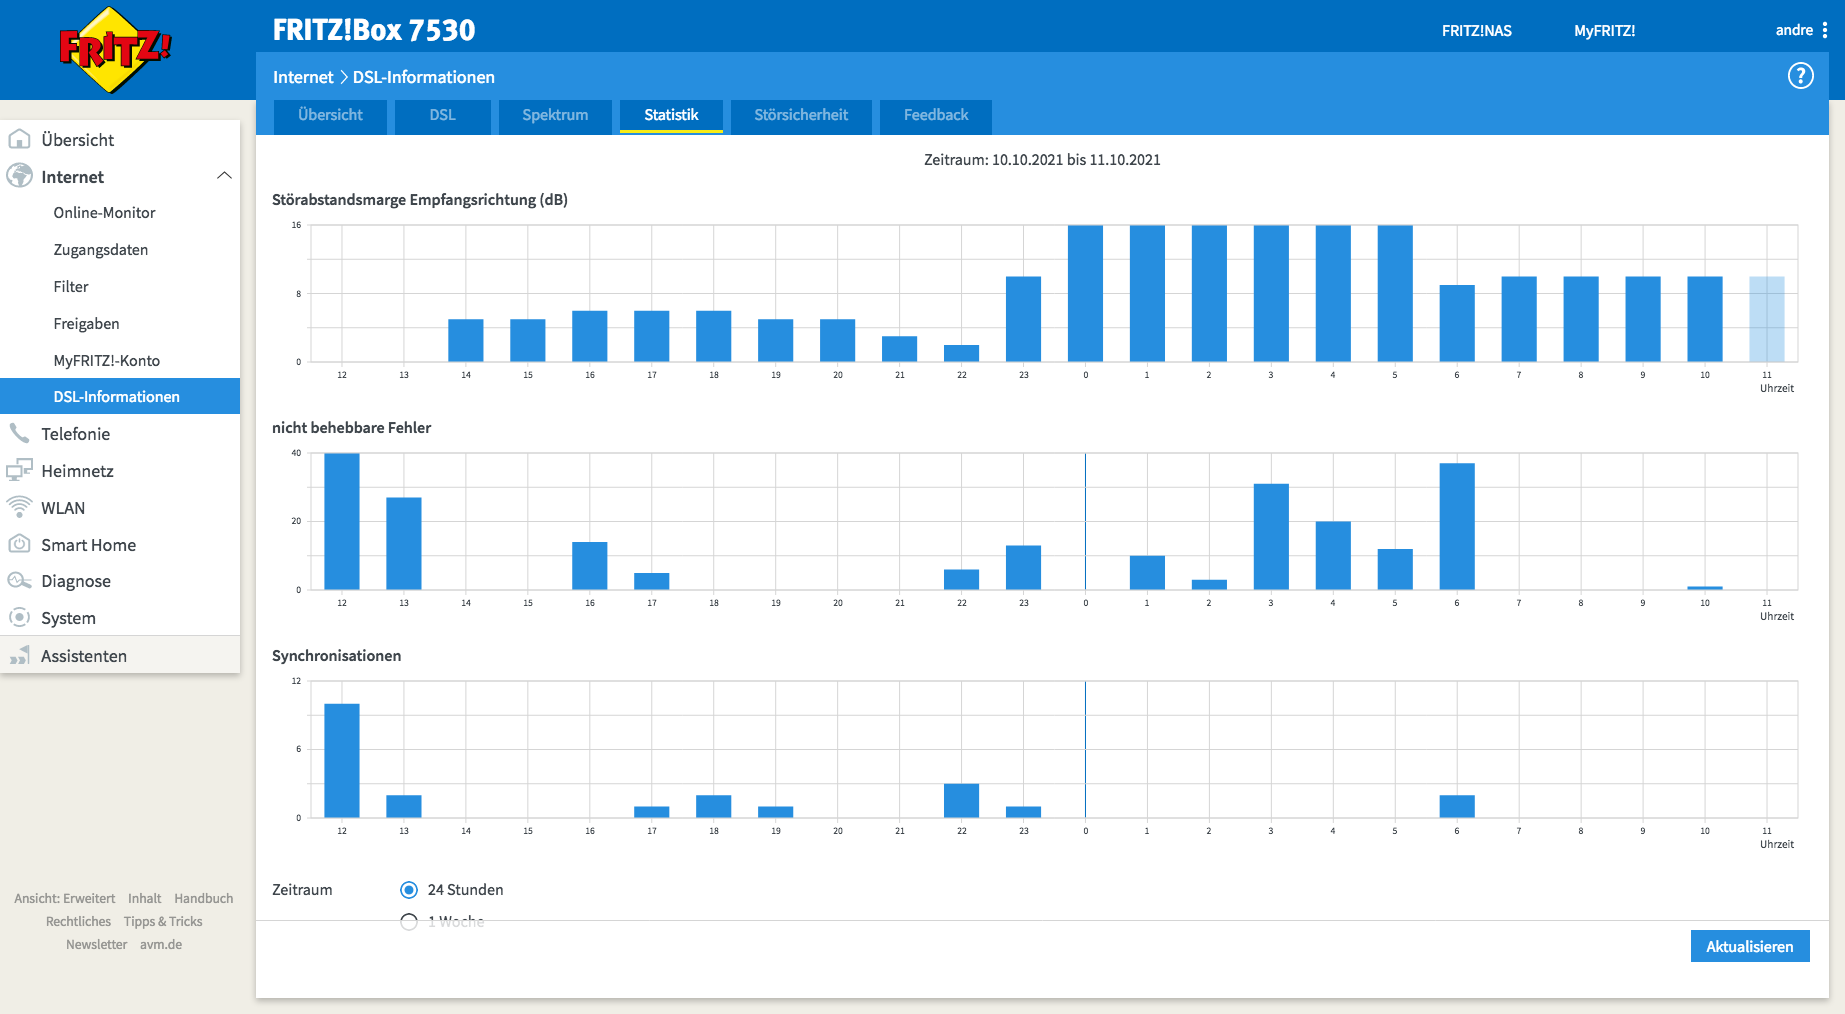Click the WLAN wifi icon
The width and height of the screenshot is (1845, 1014).
[19, 507]
